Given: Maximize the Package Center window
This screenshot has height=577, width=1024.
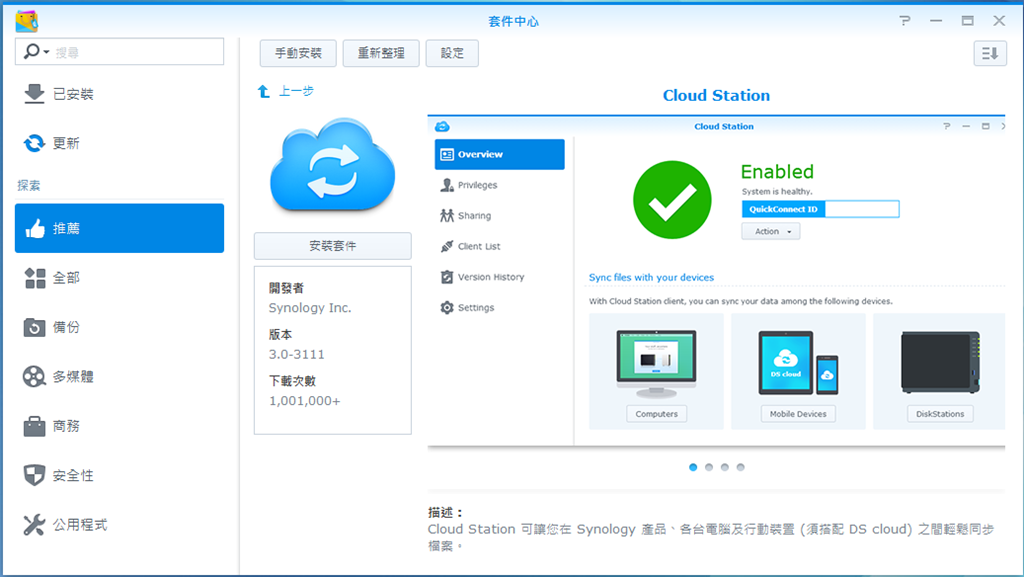Looking at the screenshot, I should [967, 21].
